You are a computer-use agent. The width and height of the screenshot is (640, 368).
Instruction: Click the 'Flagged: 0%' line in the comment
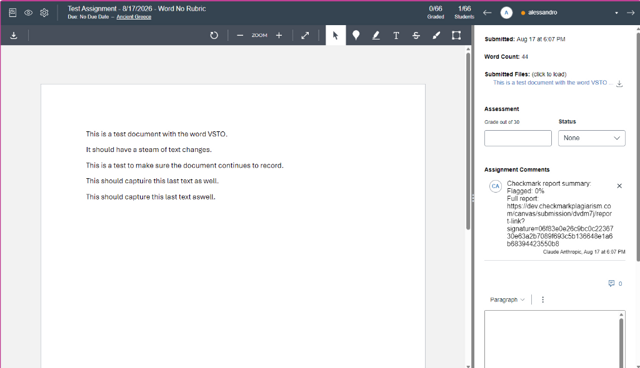[x=525, y=191]
